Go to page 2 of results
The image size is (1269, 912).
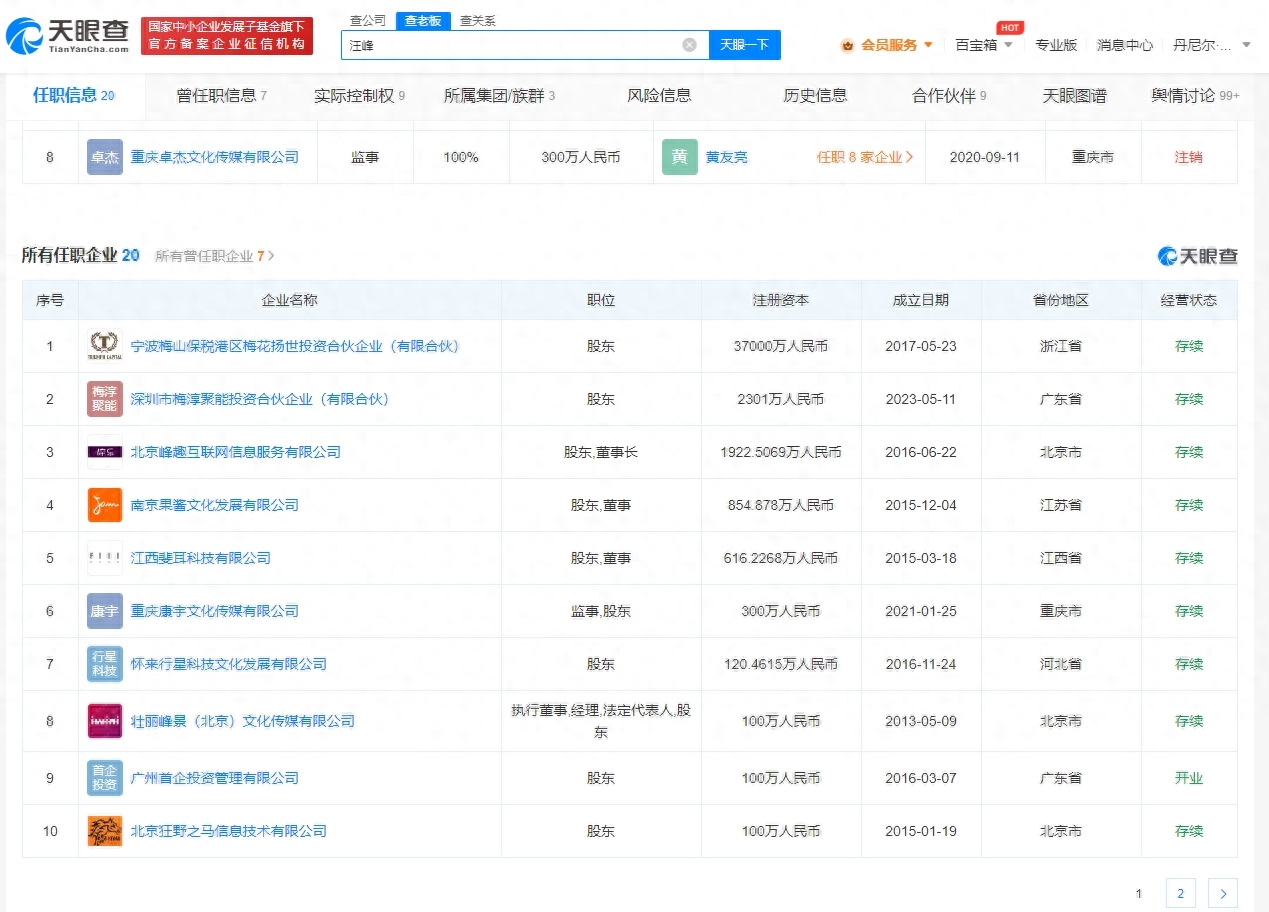(x=1180, y=893)
